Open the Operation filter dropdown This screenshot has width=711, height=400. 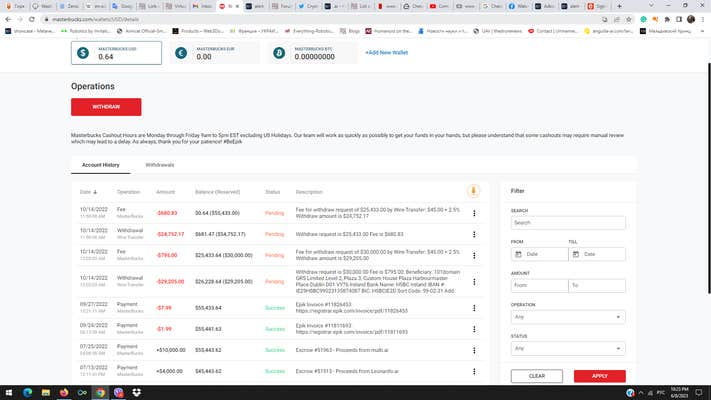point(568,318)
